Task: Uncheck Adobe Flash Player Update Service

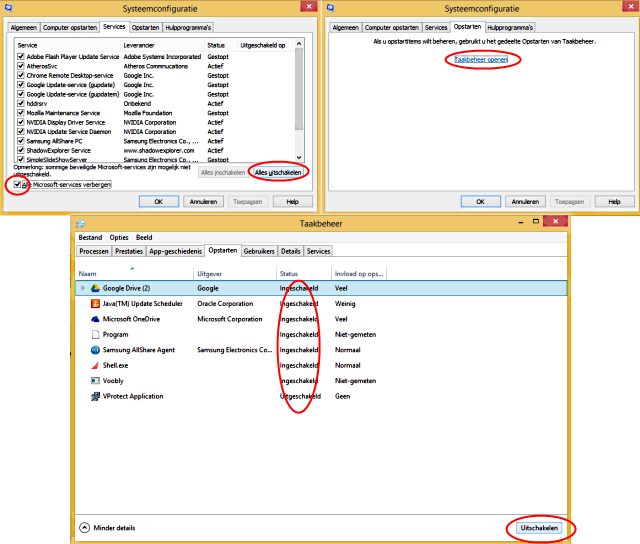Action: tap(21, 56)
